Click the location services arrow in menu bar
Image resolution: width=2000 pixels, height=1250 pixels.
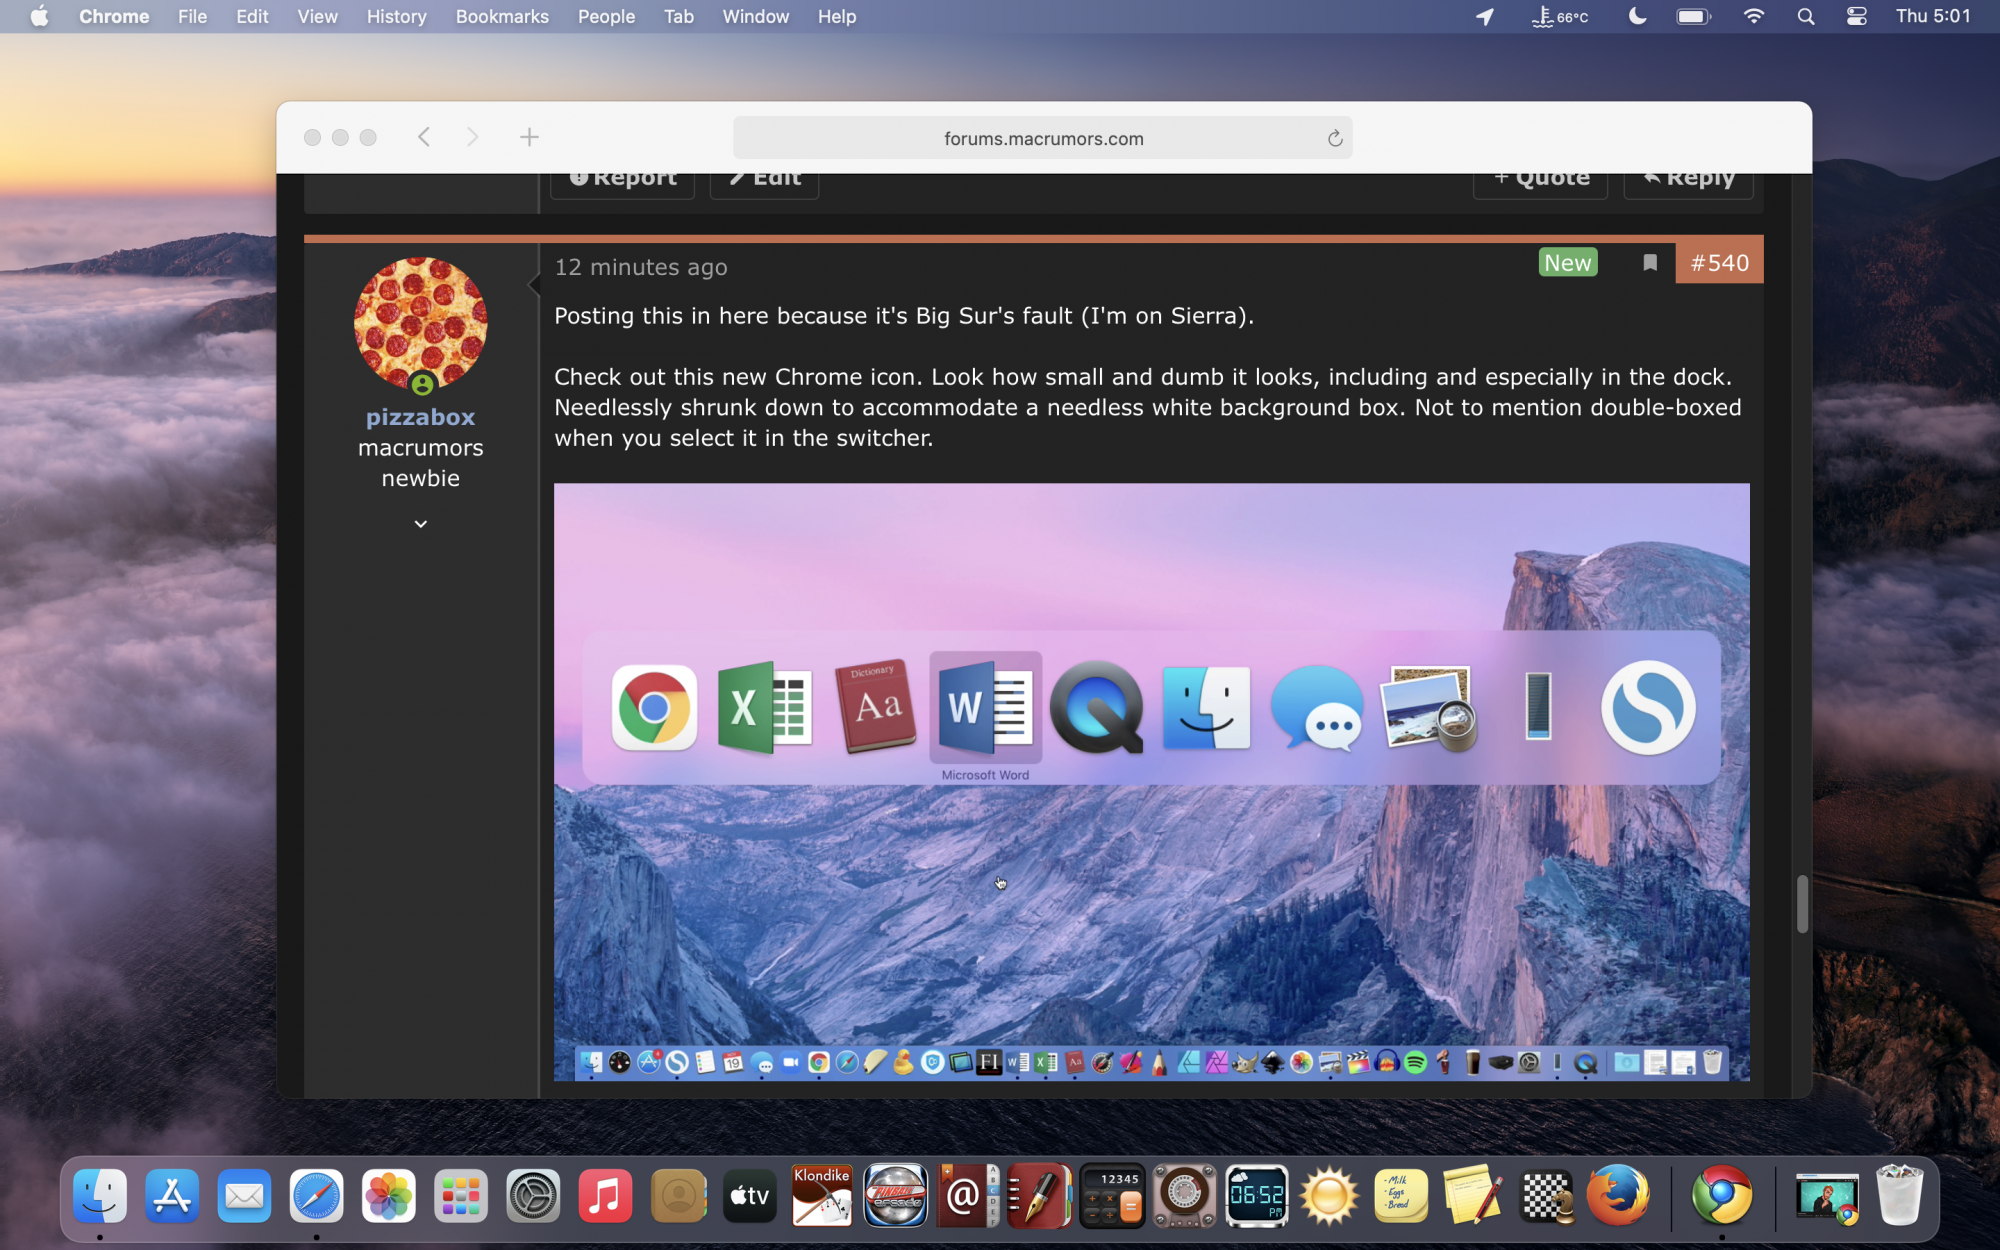coord(1485,16)
